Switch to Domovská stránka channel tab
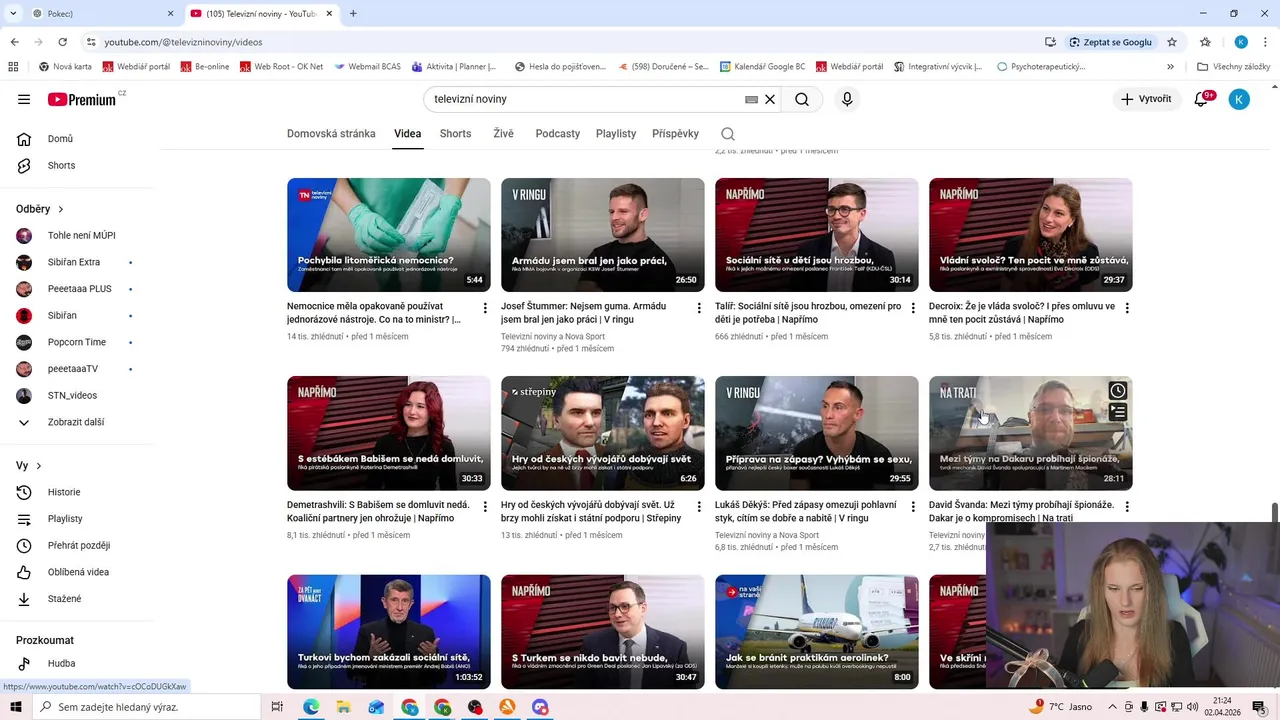Screen dimensions: 1280x720 [x=331, y=134]
